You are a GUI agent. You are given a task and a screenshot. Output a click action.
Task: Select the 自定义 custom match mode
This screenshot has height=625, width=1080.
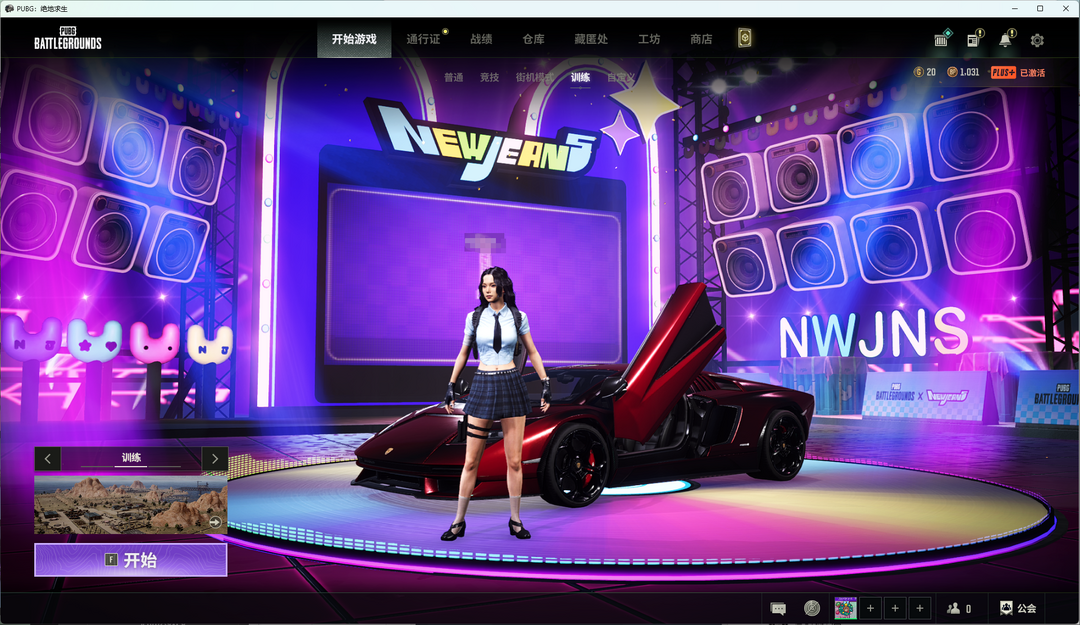pos(621,77)
